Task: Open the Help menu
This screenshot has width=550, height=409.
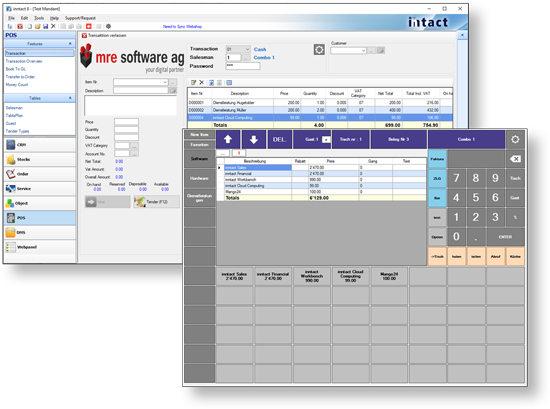Action: click(54, 18)
